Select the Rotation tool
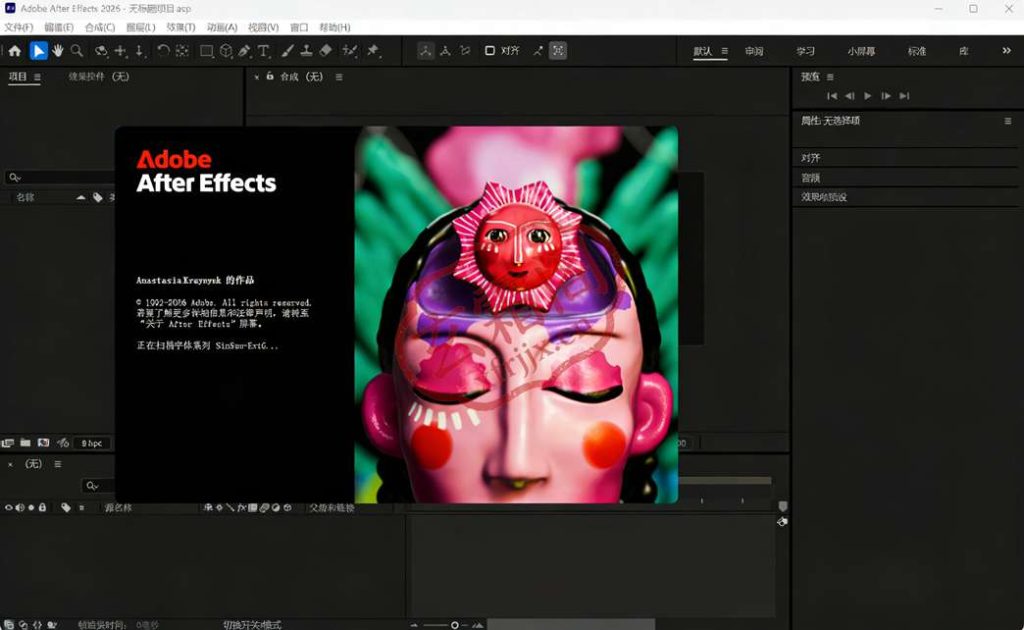 (x=163, y=51)
